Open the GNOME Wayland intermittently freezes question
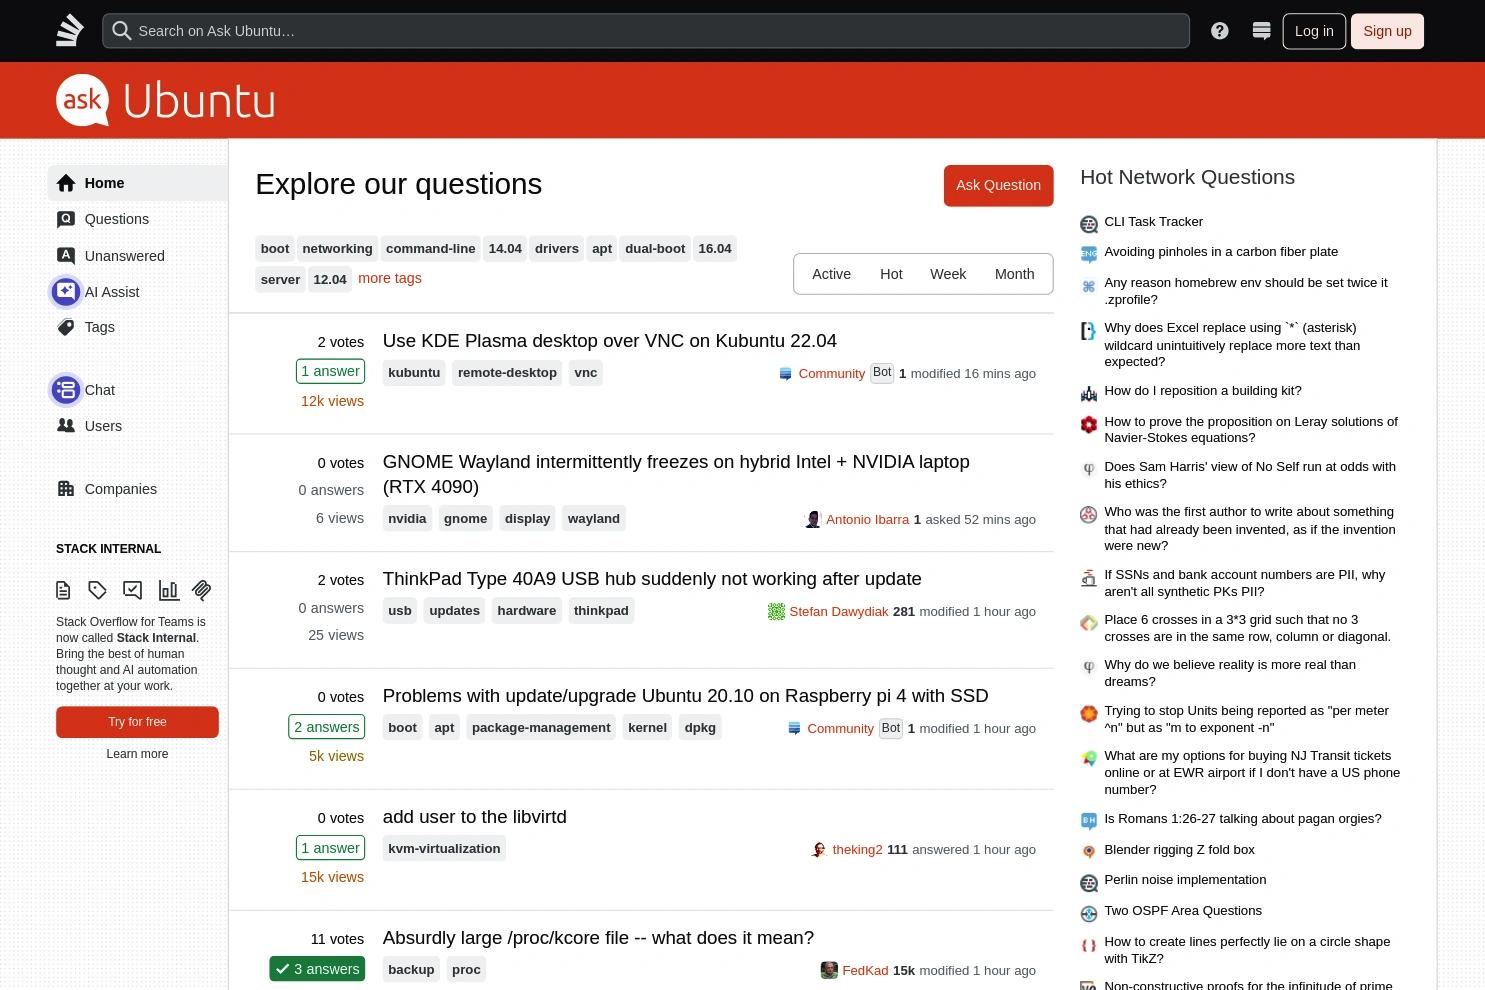 point(676,474)
